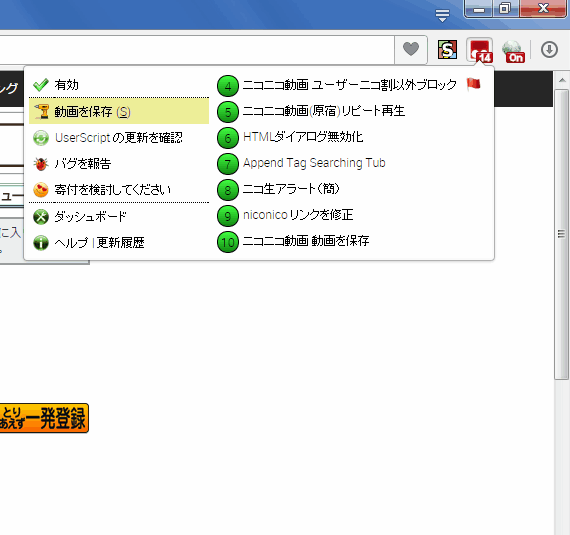This screenshot has width=570, height=535.
Task: Click the extension icon labeled 'On'
Action: (513, 52)
